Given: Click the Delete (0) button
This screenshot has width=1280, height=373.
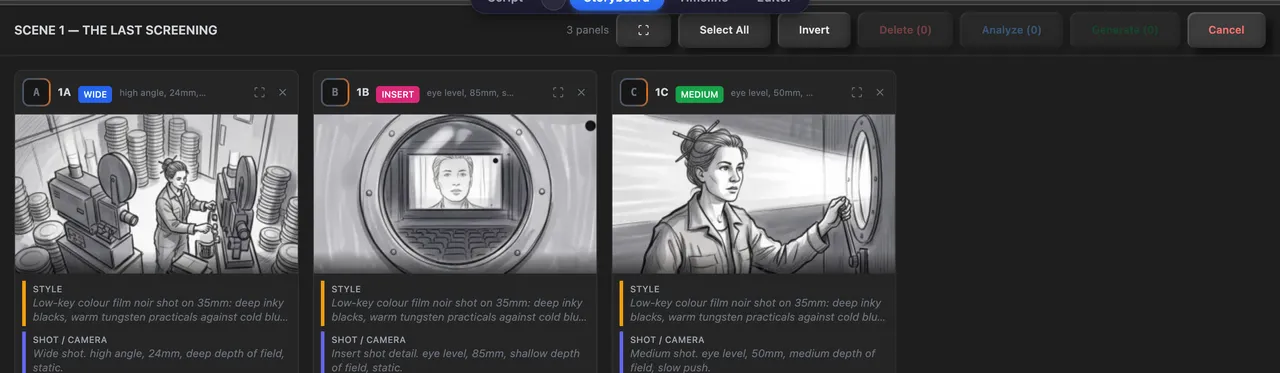Looking at the screenshot, I should point(905,30).
